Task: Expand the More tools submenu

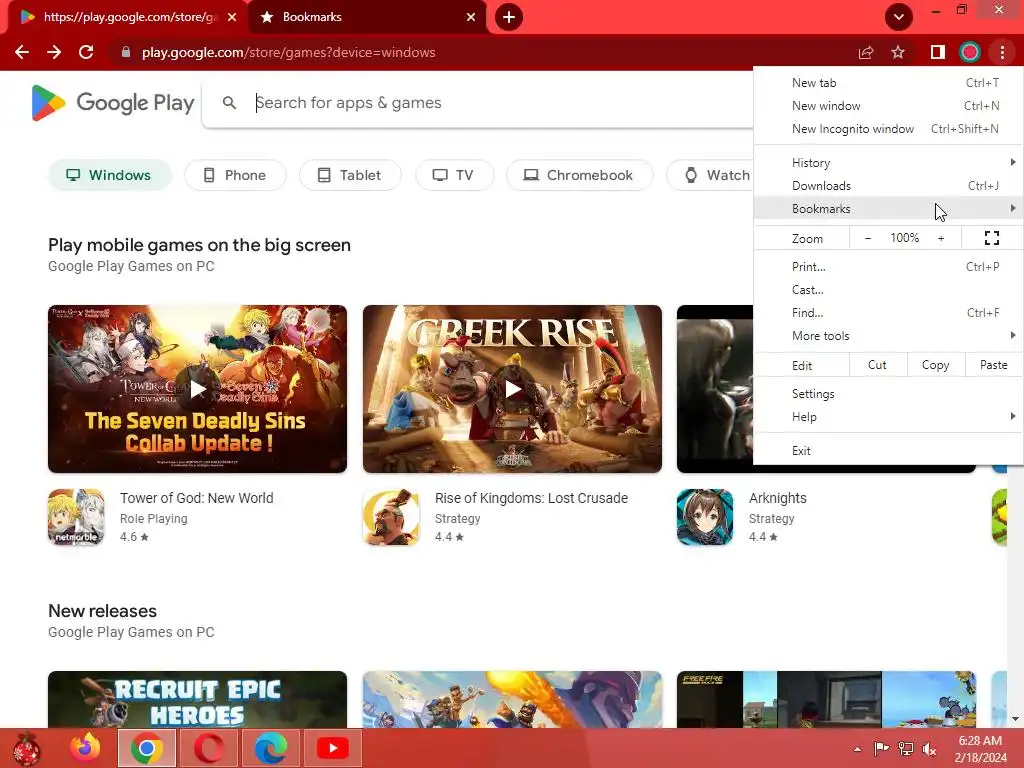Action: [888, 336]
